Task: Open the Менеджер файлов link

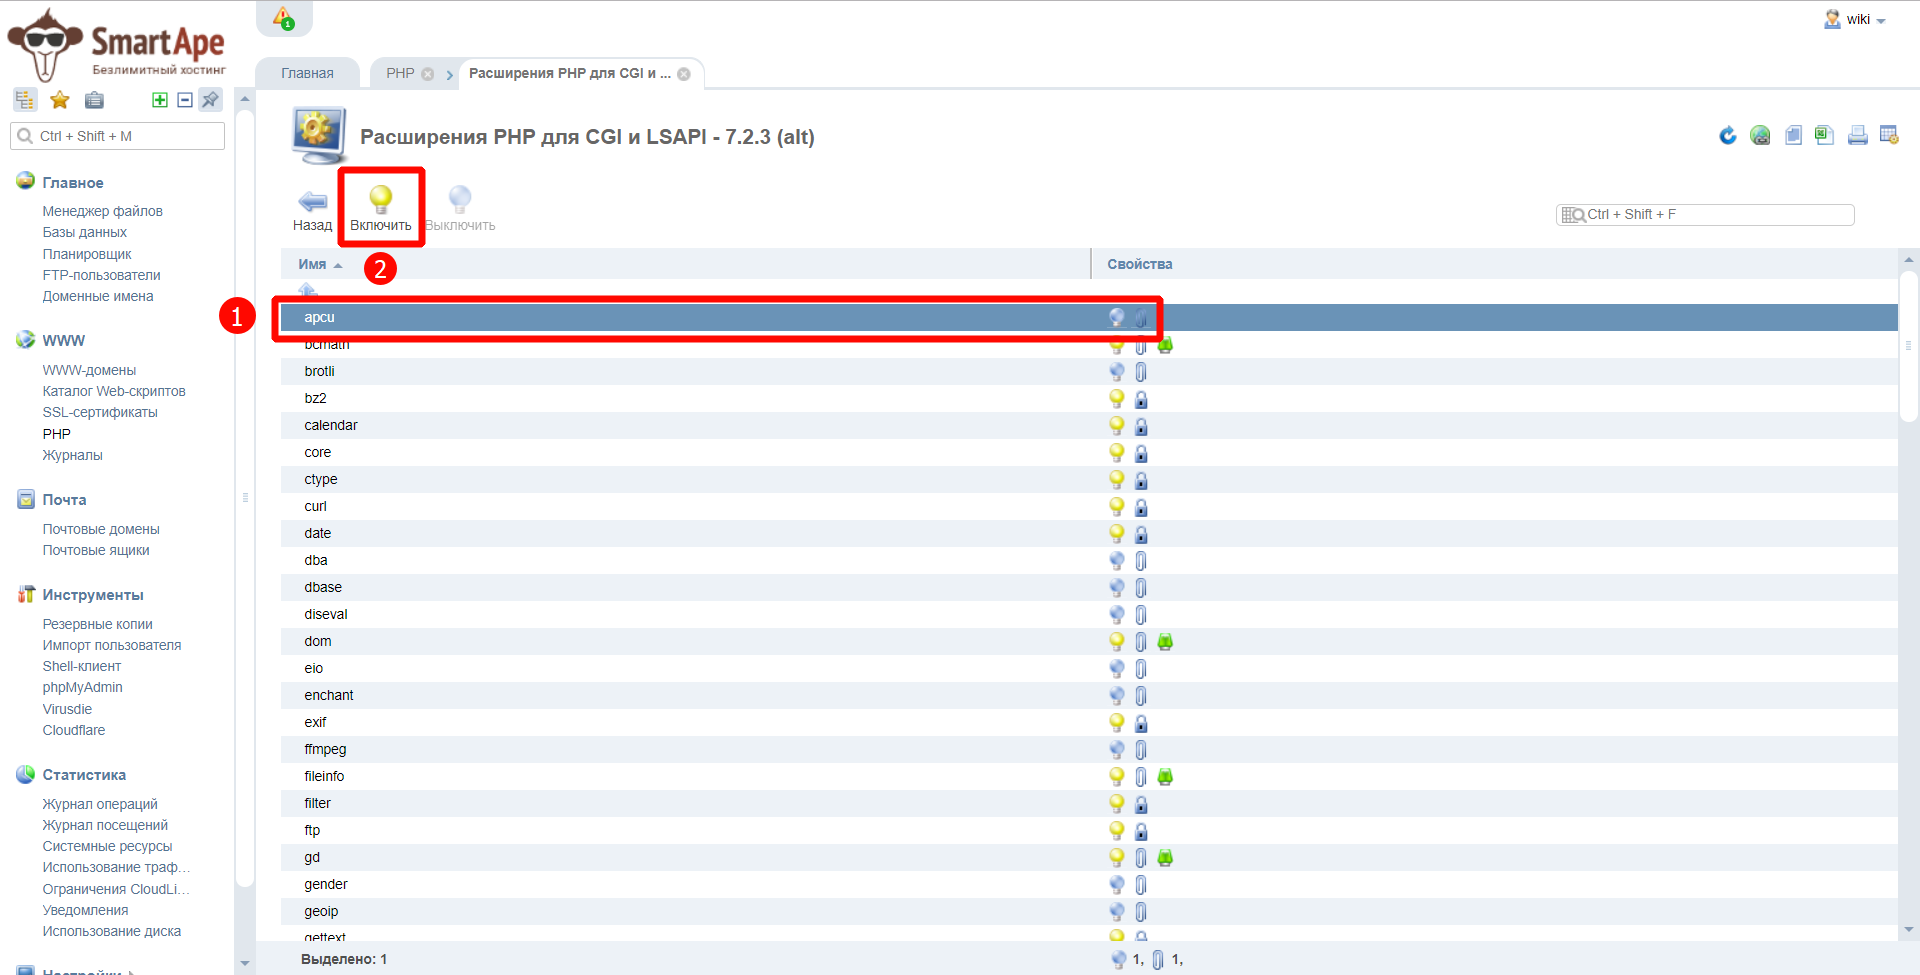Action: coord(102,211)
